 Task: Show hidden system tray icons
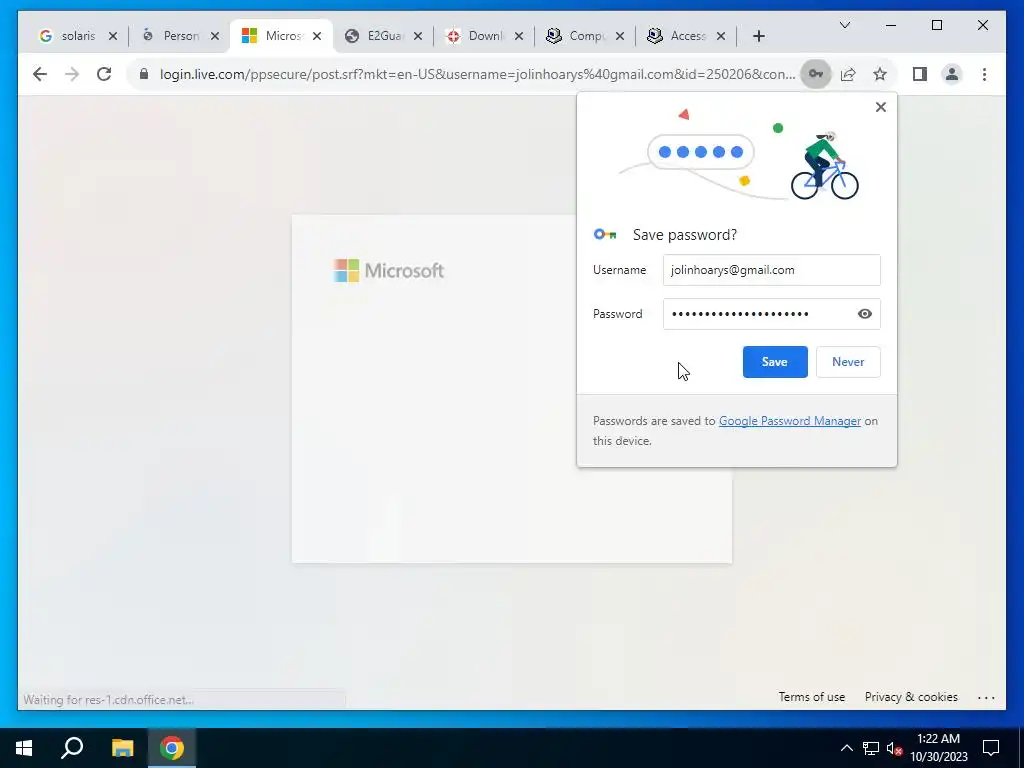[846, 748]
